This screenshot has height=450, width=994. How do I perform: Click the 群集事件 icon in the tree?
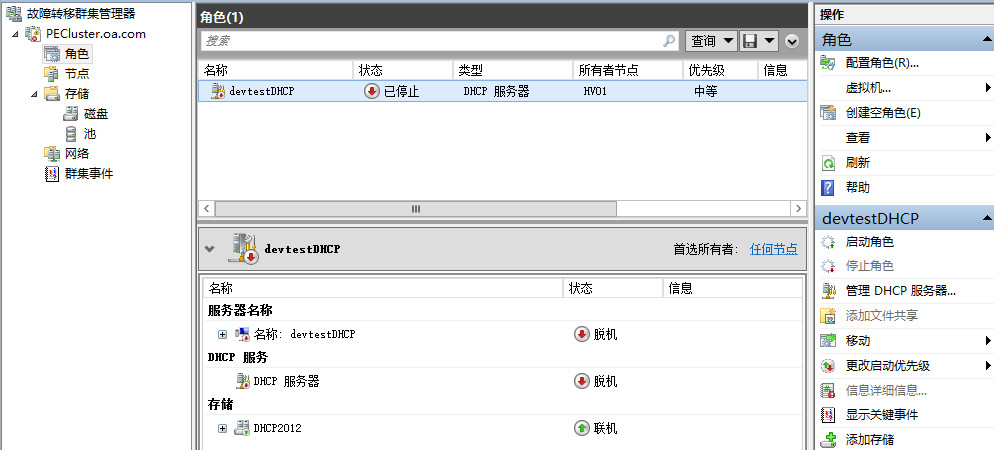[x=52, y=174]
